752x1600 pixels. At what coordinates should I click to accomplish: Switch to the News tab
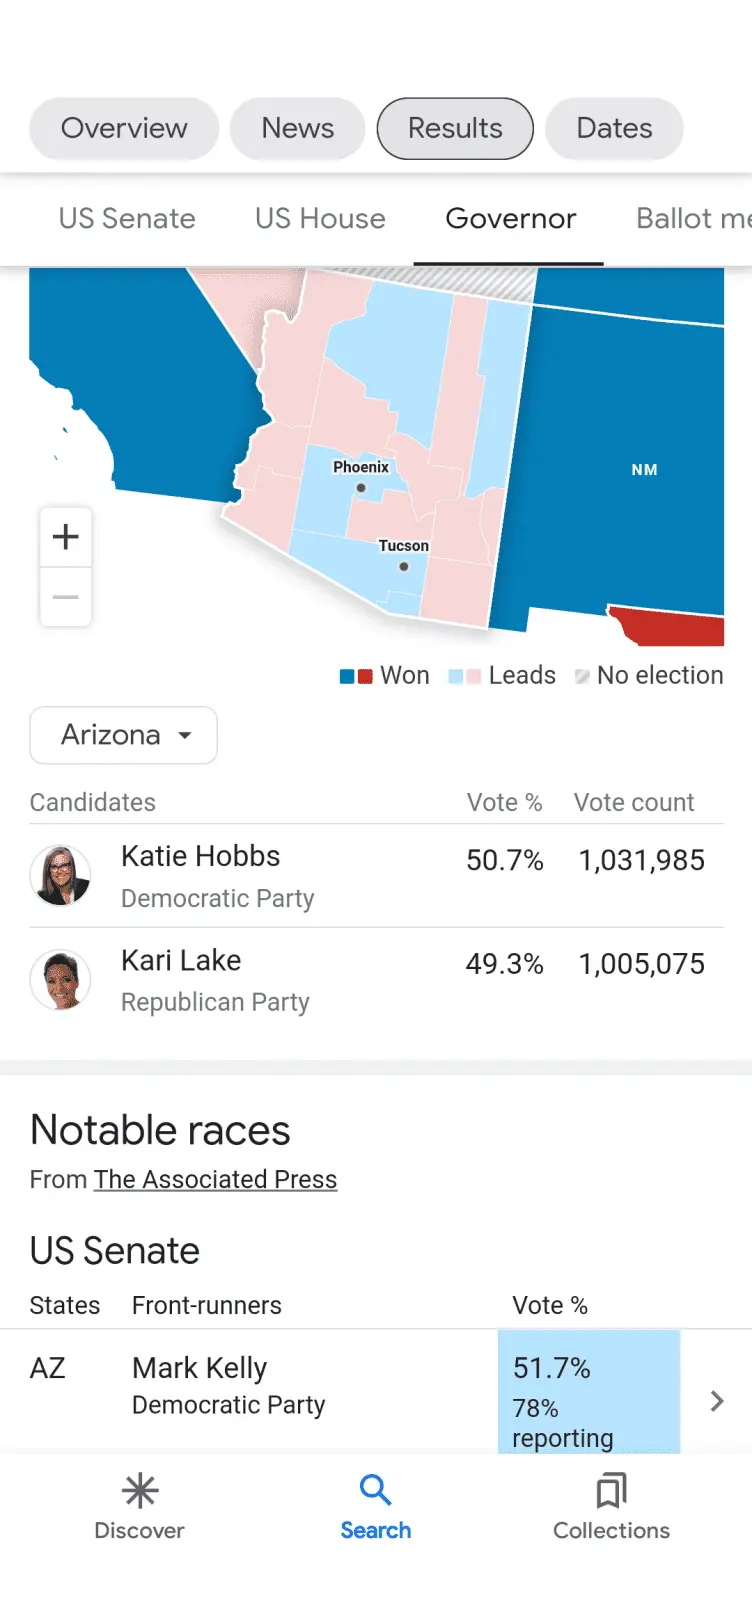coord(298,129)
